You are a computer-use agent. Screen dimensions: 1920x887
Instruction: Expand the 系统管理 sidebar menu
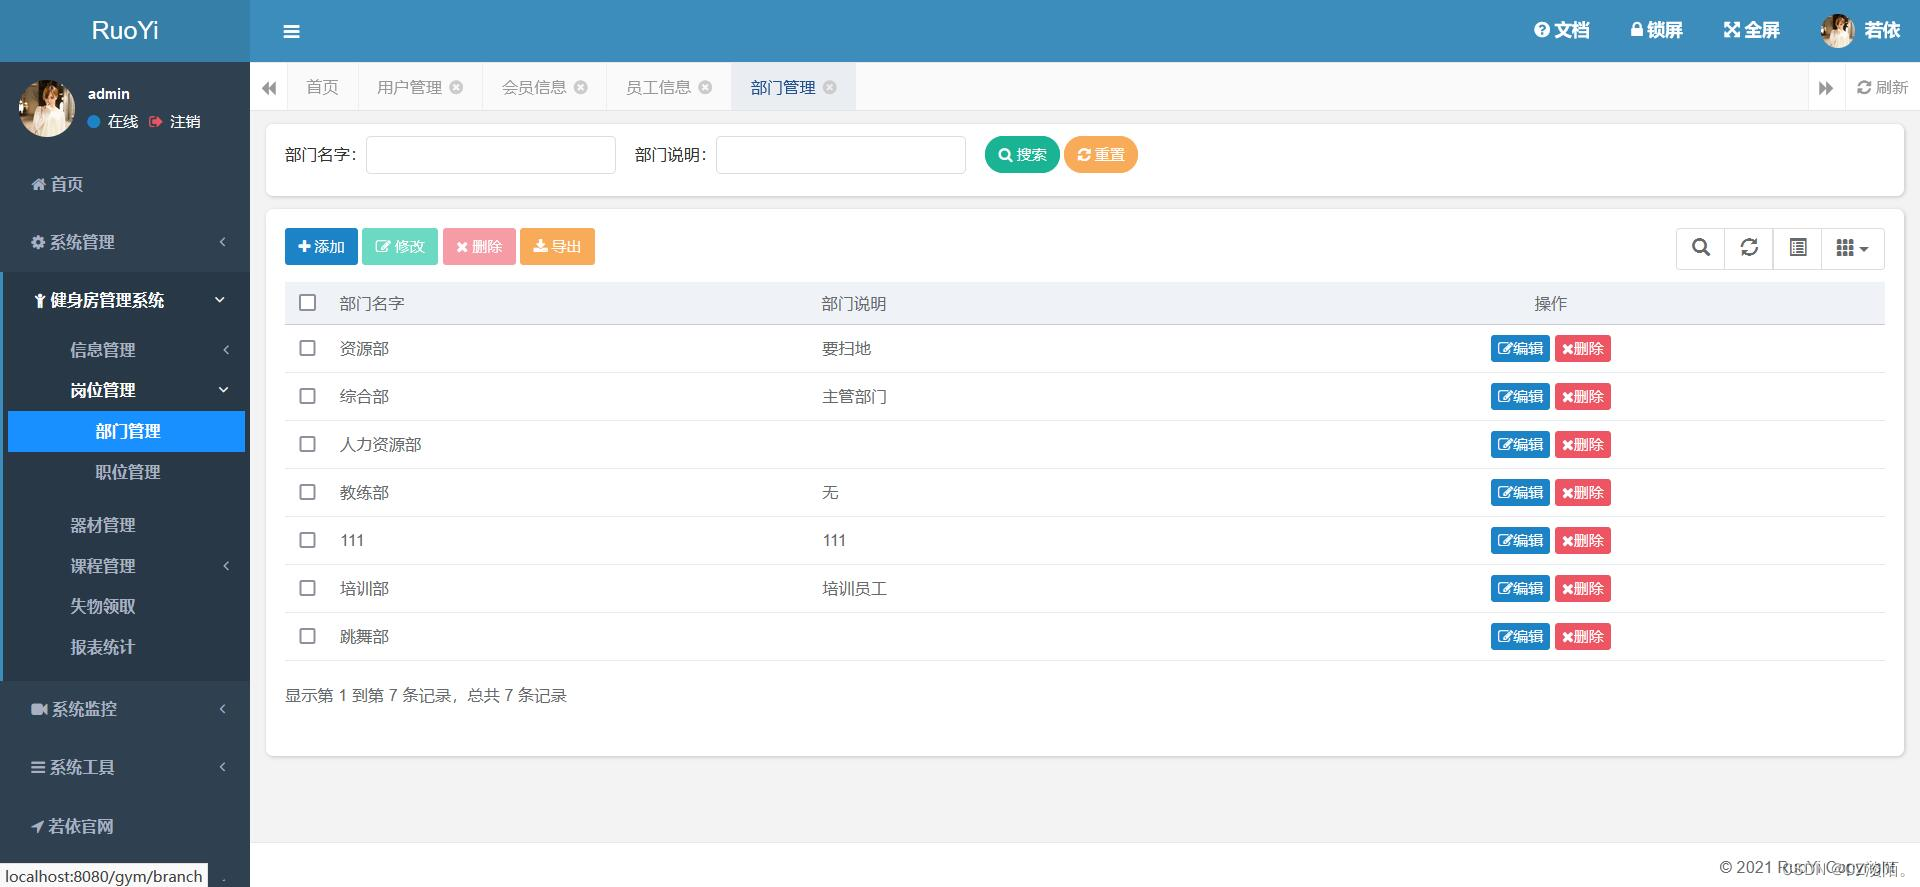125,242
